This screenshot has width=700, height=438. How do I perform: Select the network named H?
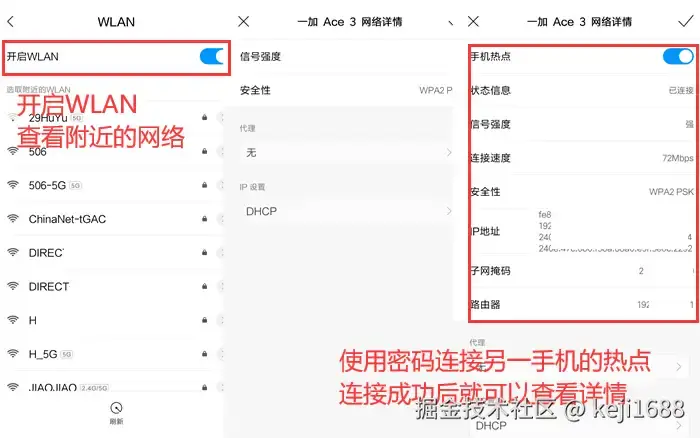(x=114, y=320)
